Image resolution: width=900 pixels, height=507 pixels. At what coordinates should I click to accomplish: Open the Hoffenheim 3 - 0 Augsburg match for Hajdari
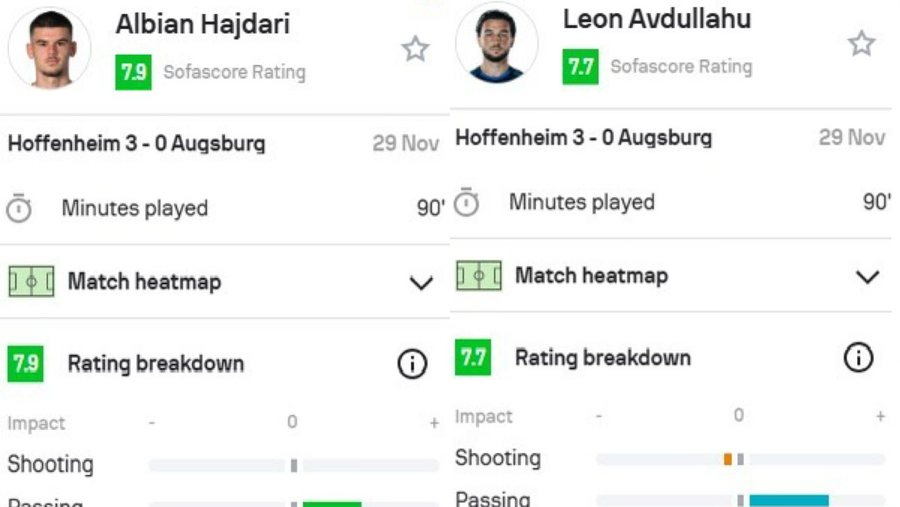(136, 144)
